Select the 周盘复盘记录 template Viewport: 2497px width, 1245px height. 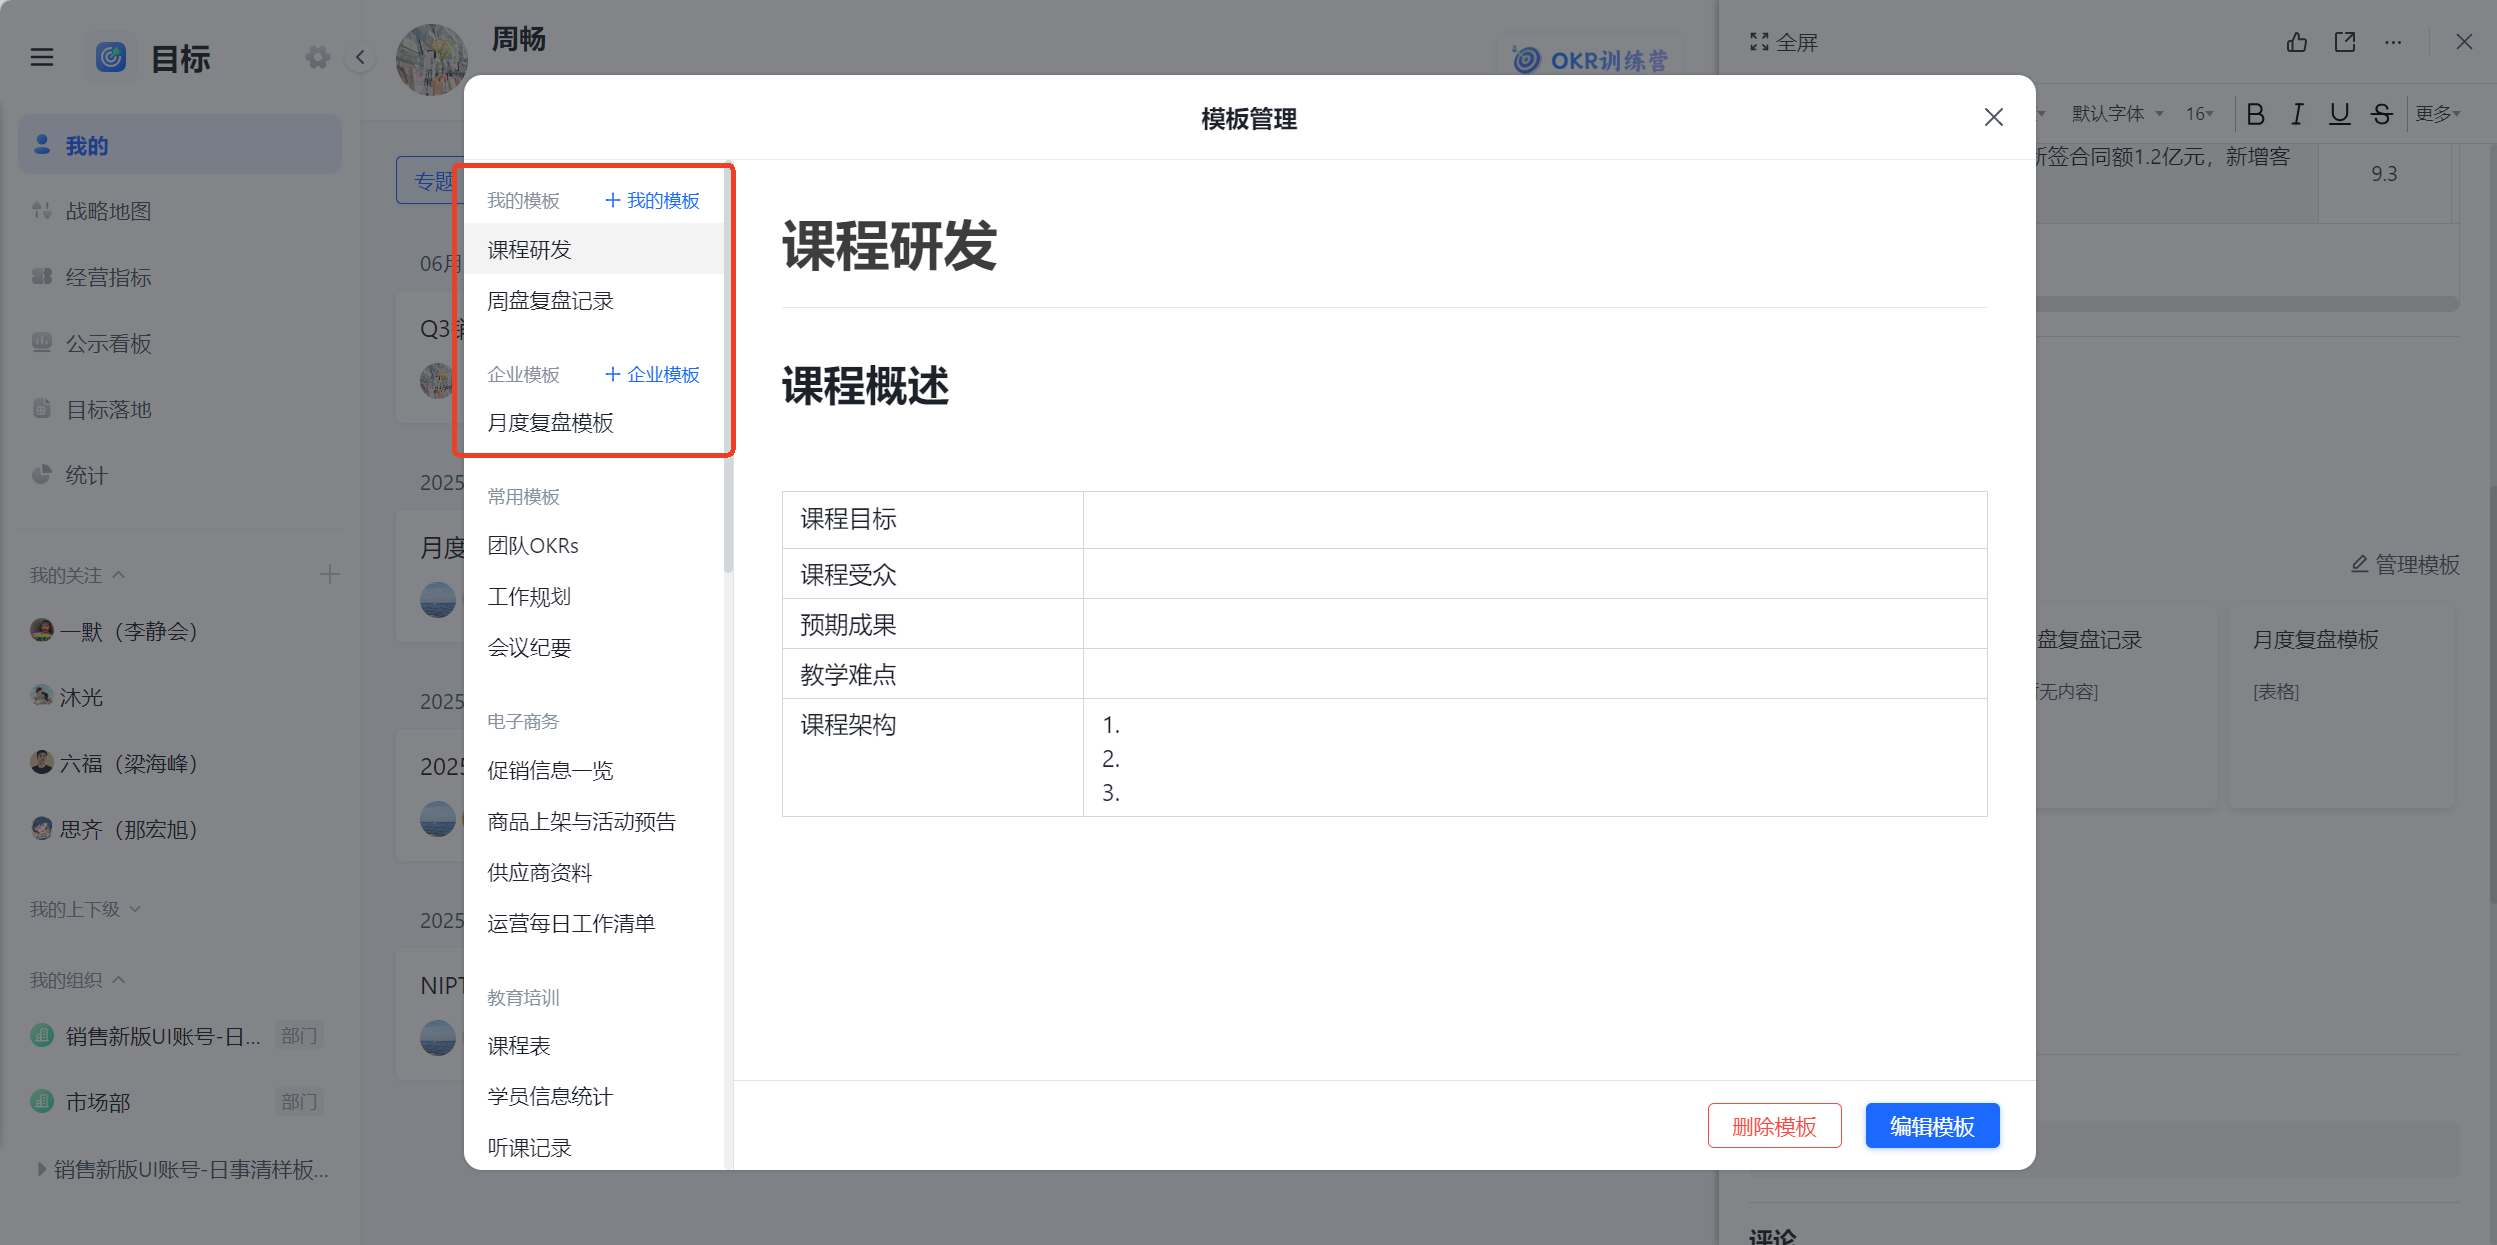595,300
